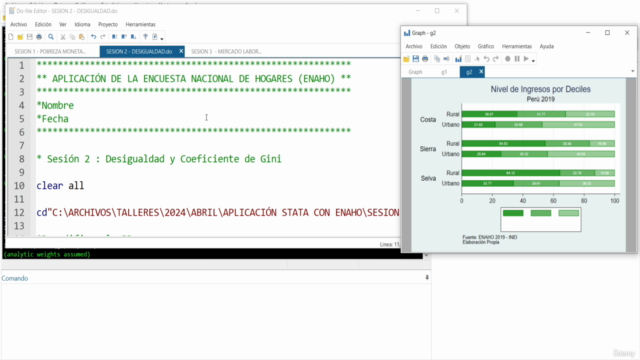Image resolution: width=640 pixels, height=360 pixels.
Task: Play a graph recording
Action: coord(527,59)
